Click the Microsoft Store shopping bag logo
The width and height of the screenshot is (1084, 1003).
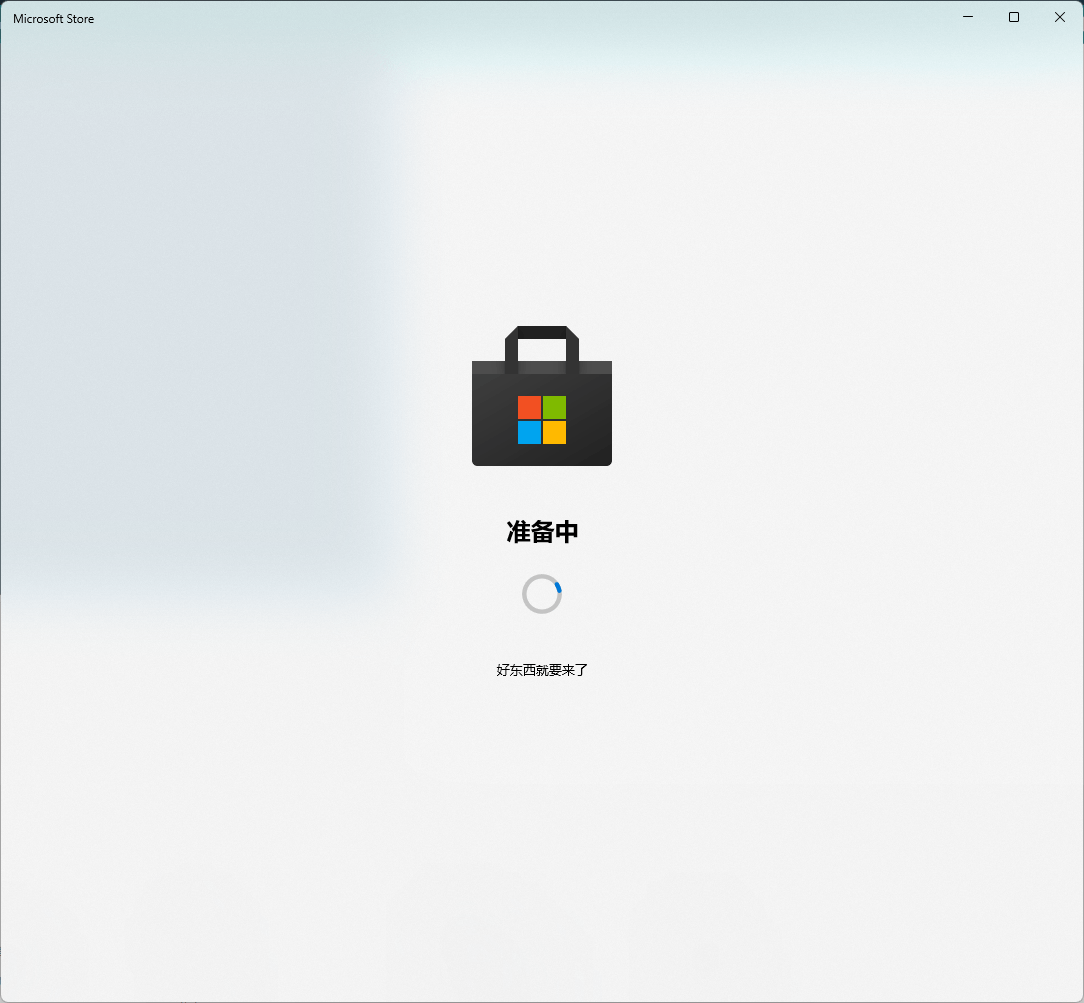point(542,396)
